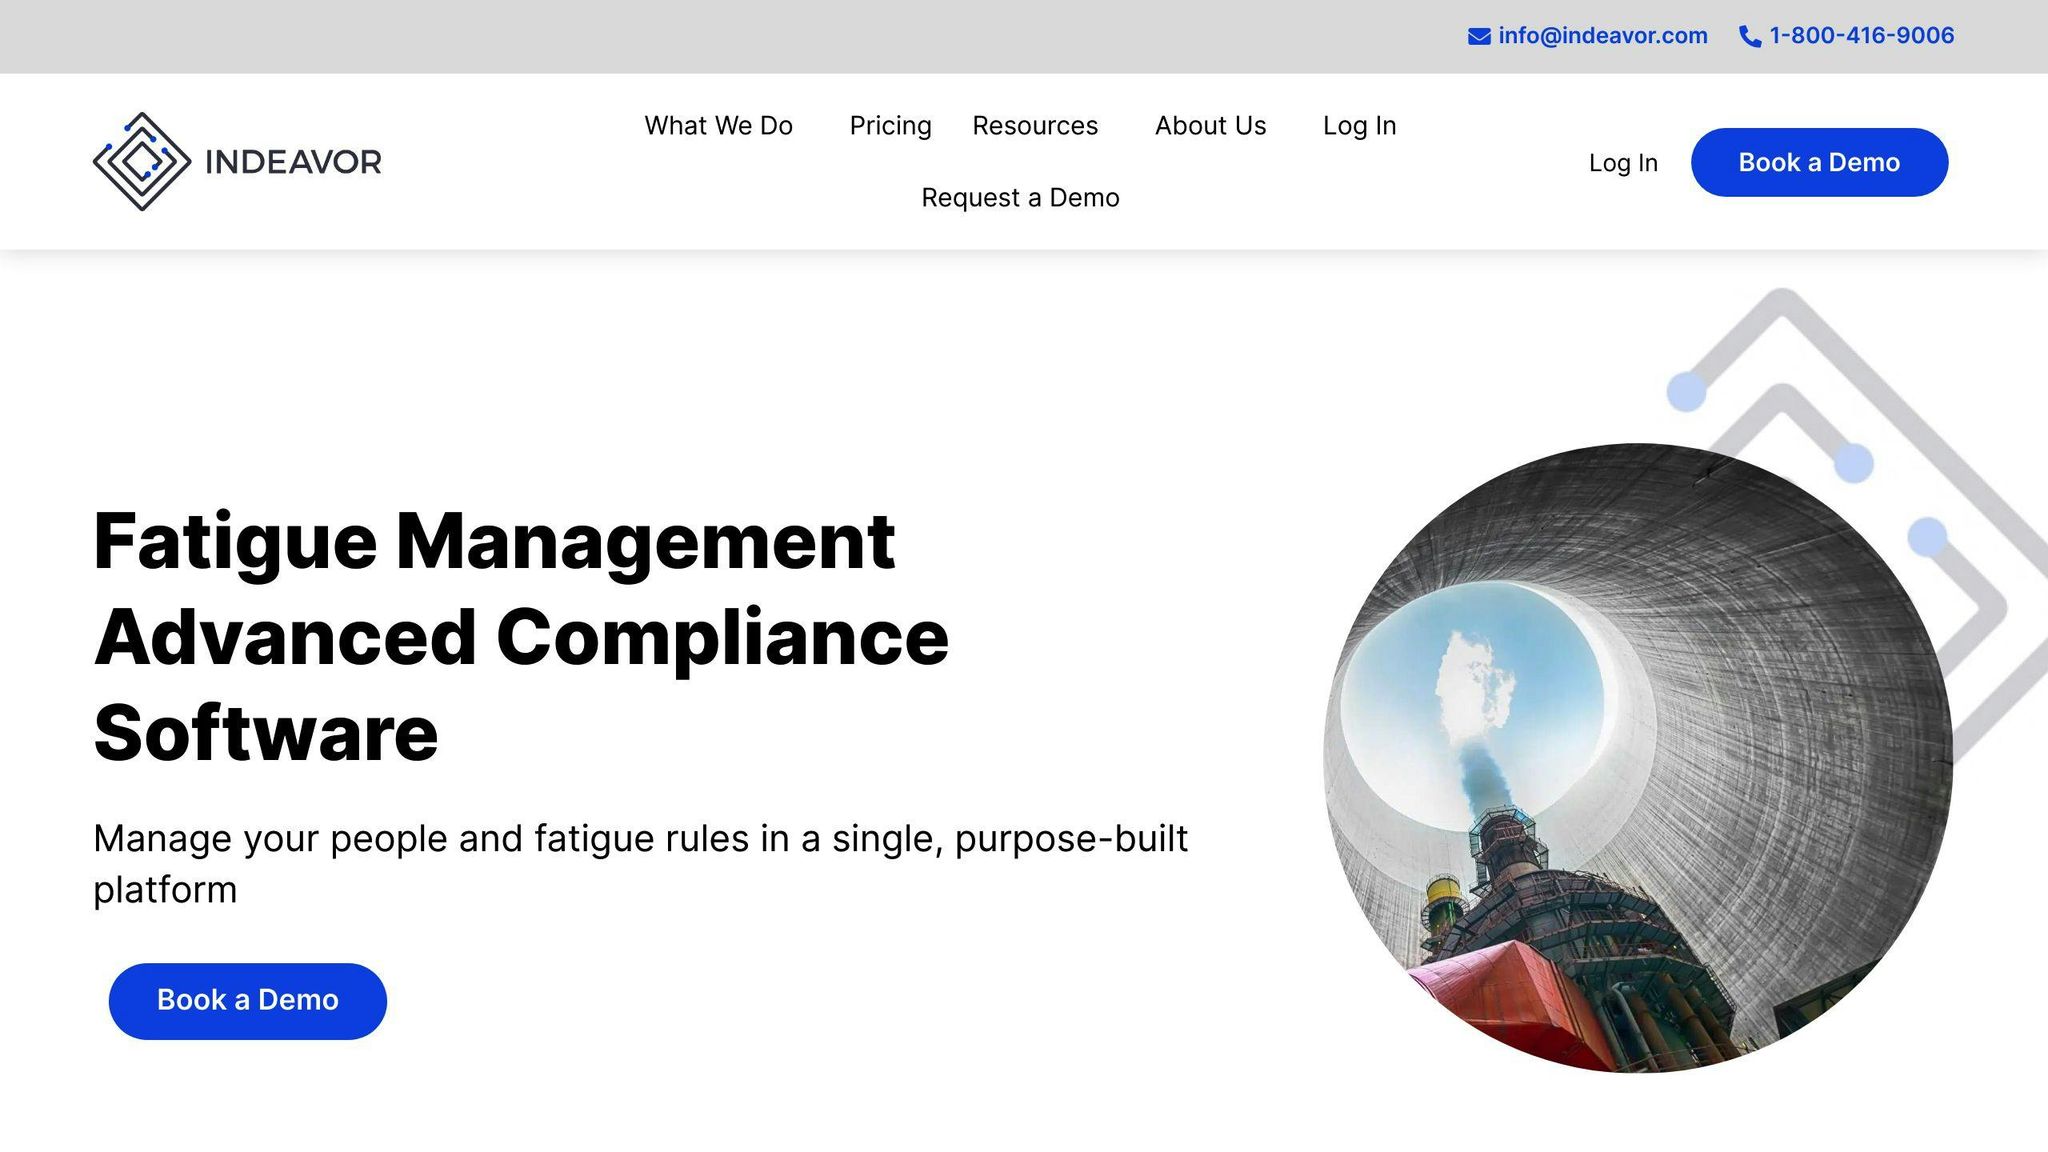Image resolution: width=2048 pixels, height=1152 pixels.
Task: Click the circular cooling tower photo
Action: click(1637, 758)
